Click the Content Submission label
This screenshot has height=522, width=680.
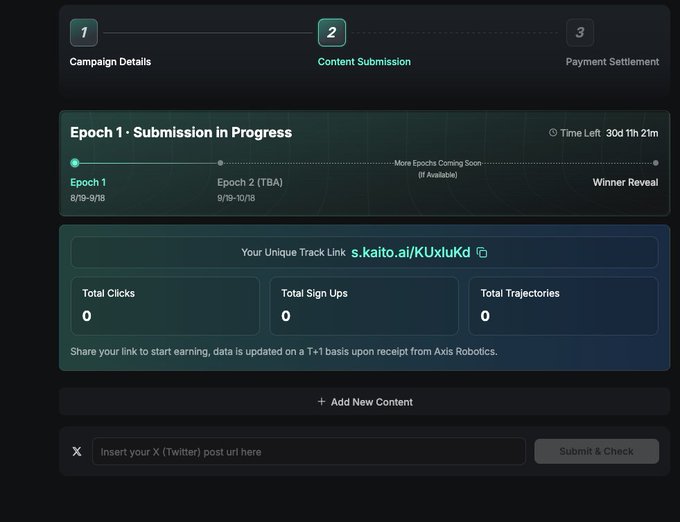click(364, 62)
